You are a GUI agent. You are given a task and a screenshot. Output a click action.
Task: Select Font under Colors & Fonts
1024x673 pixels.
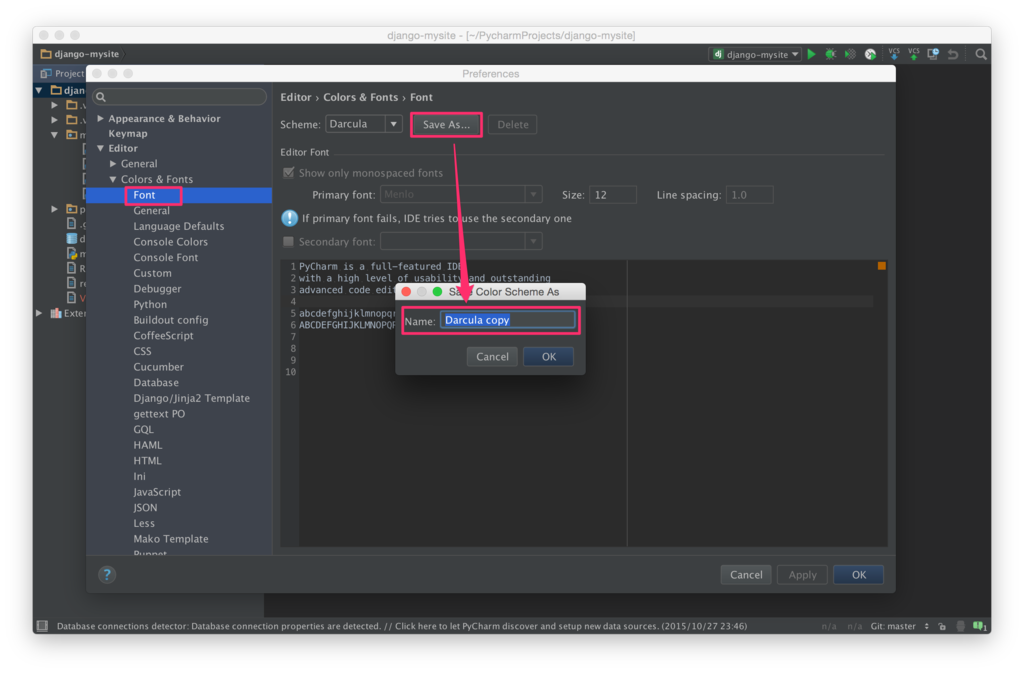coord(144,195)
